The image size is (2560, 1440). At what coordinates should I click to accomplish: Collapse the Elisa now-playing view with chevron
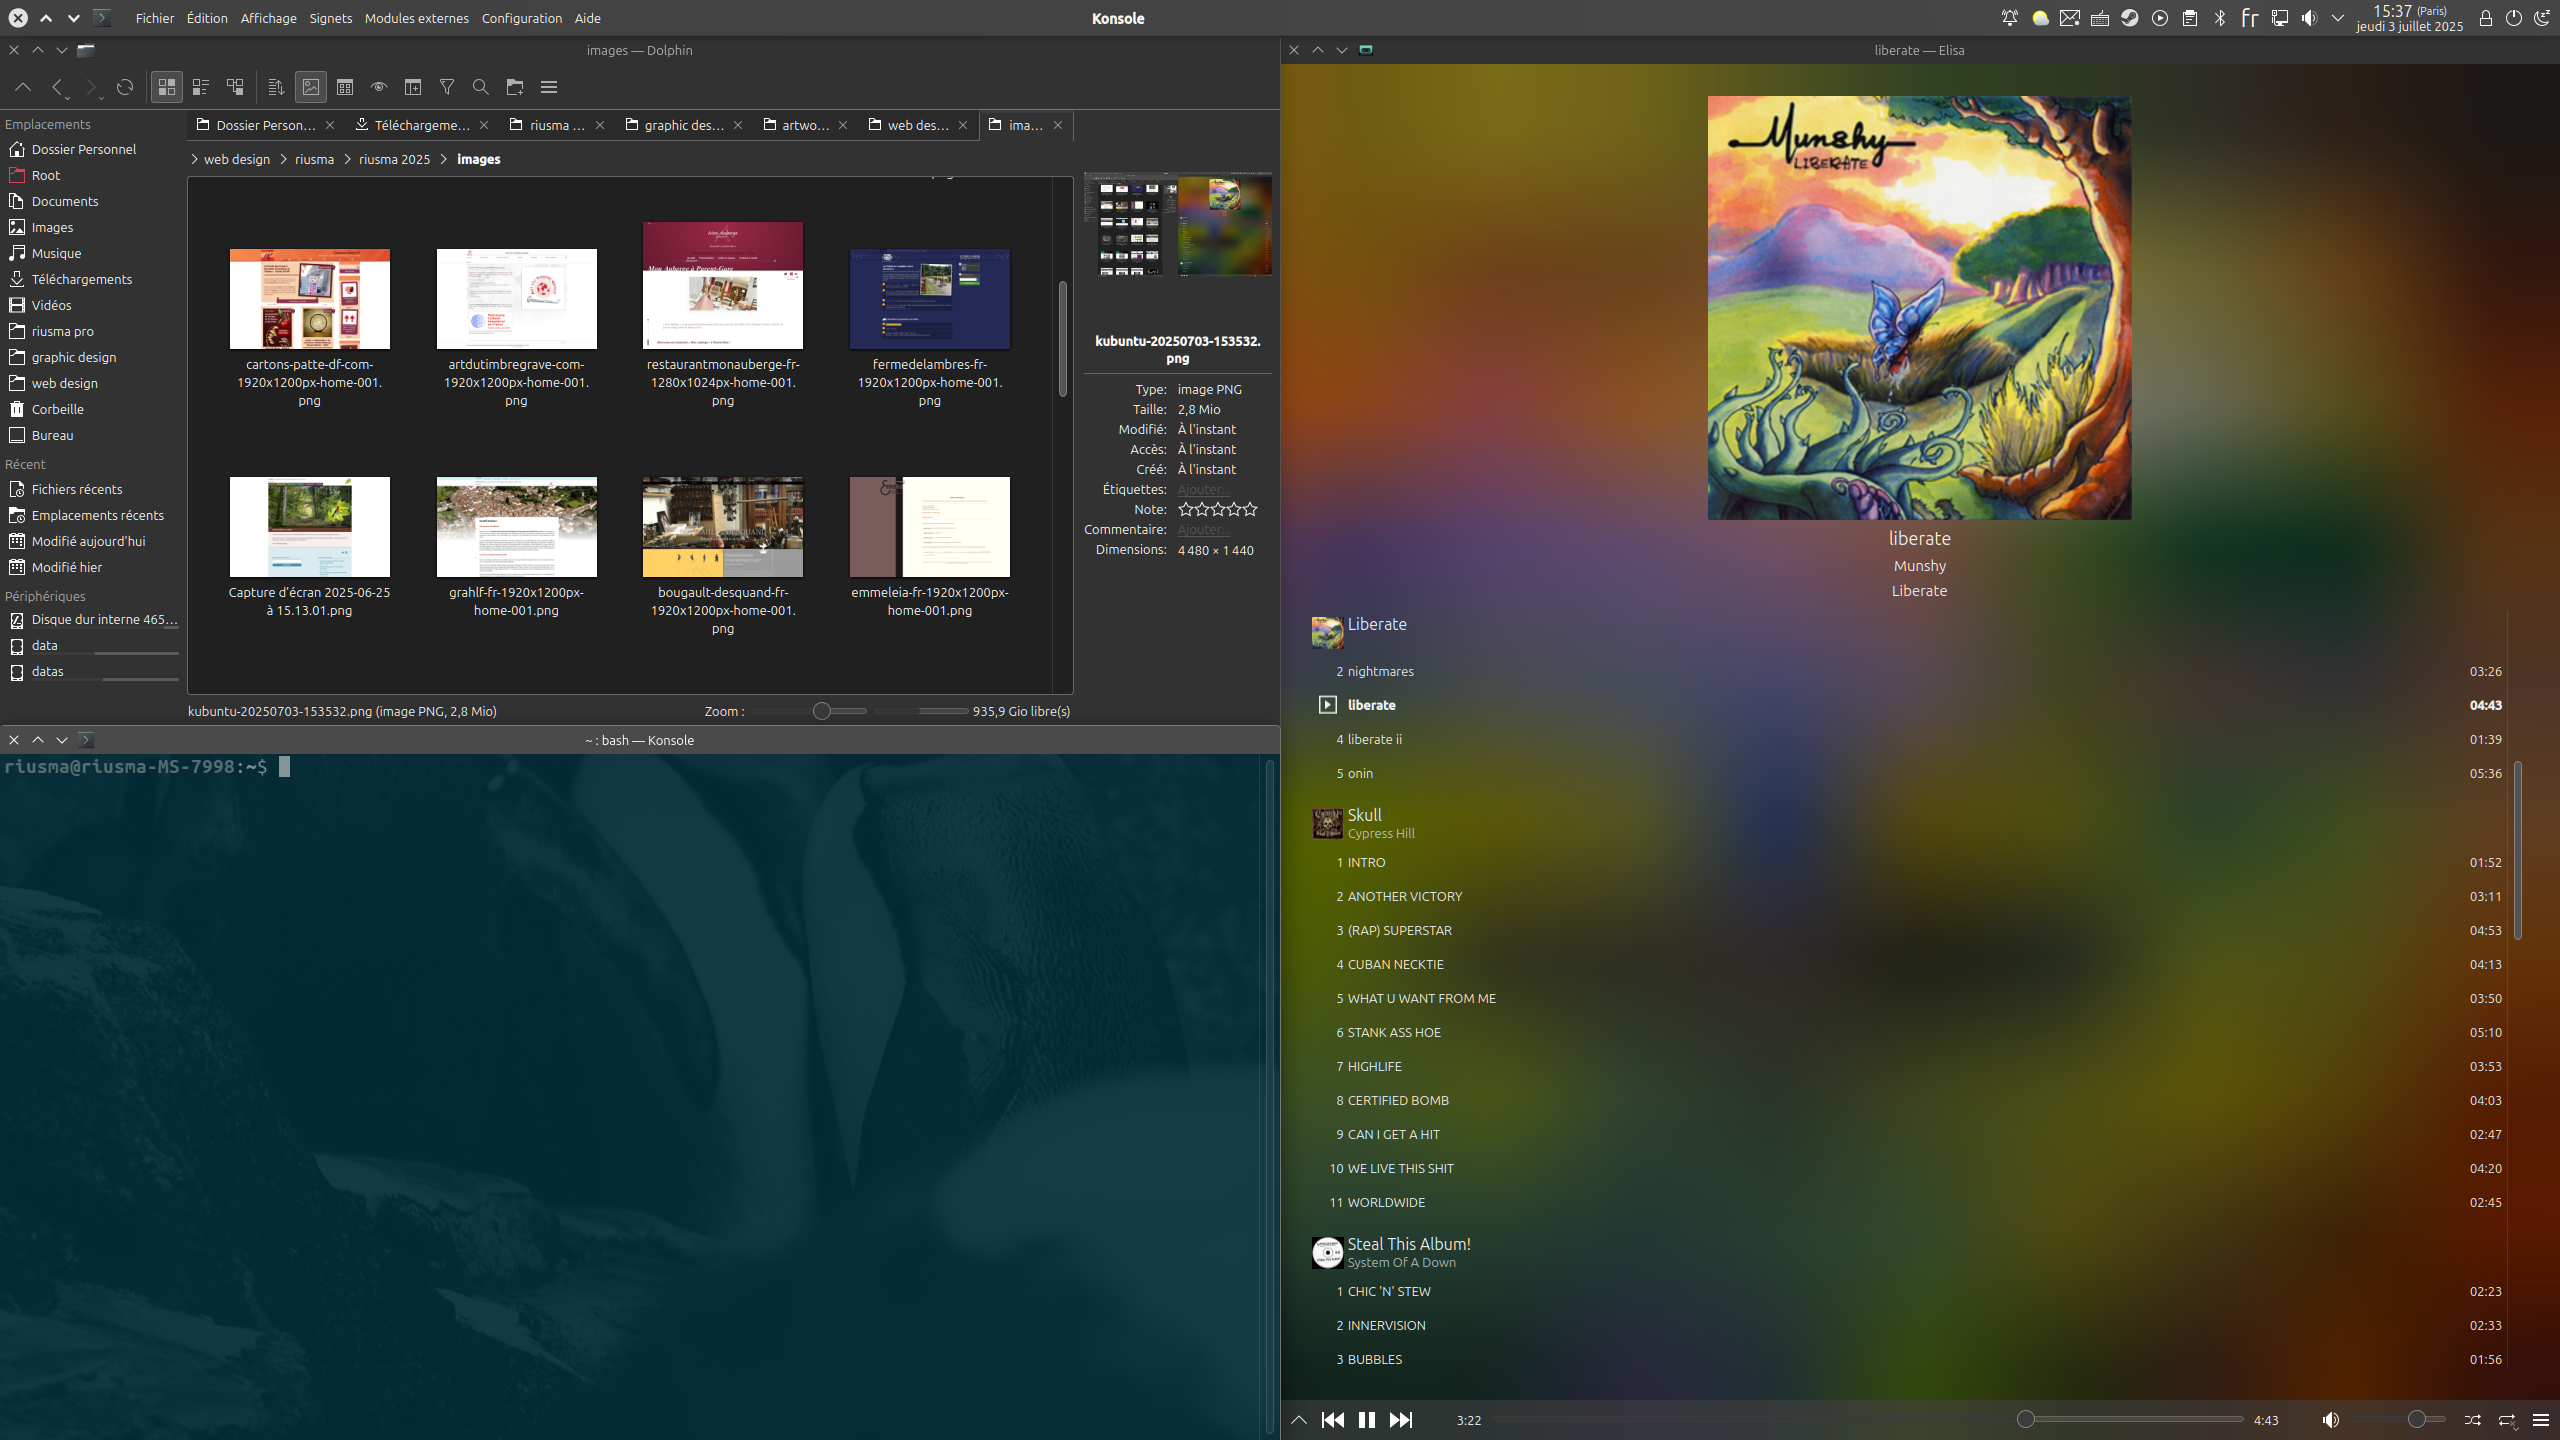(x=1299, y=1420)
